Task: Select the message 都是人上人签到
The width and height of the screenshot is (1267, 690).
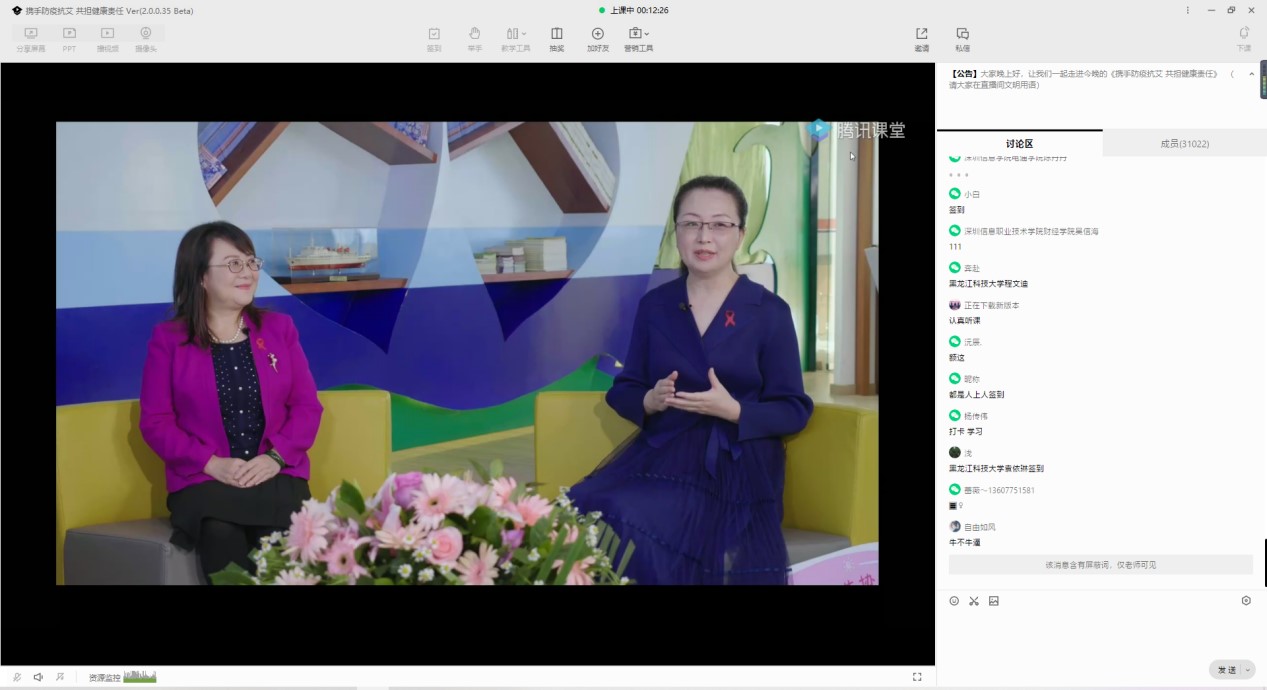Action: (976, 395)
